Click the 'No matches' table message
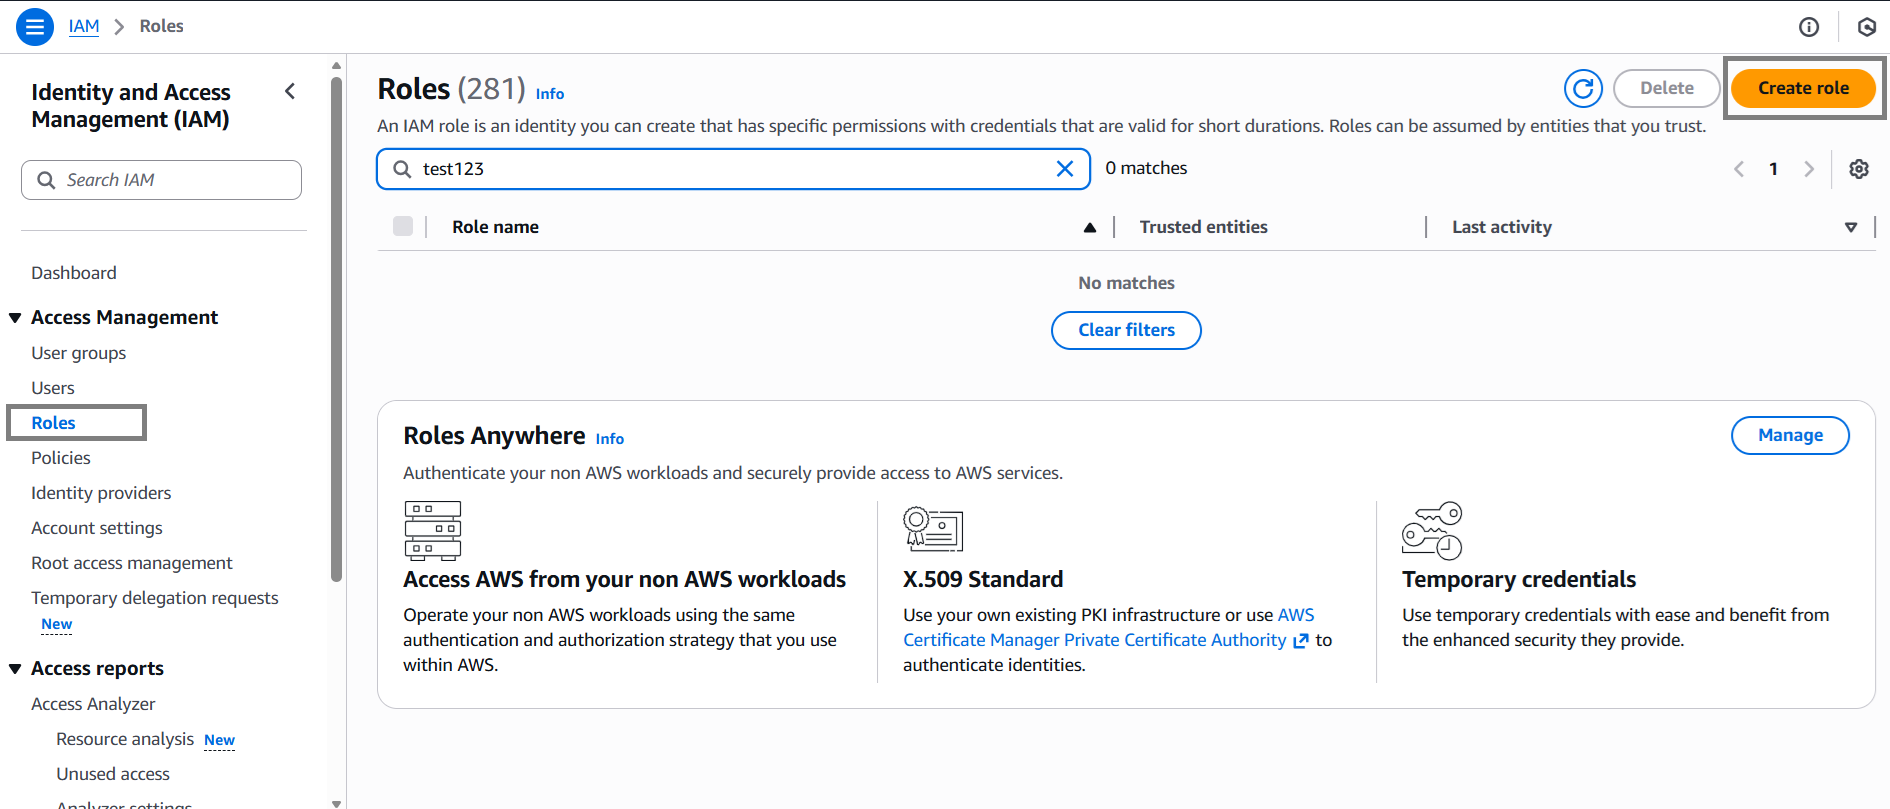 1126,283
